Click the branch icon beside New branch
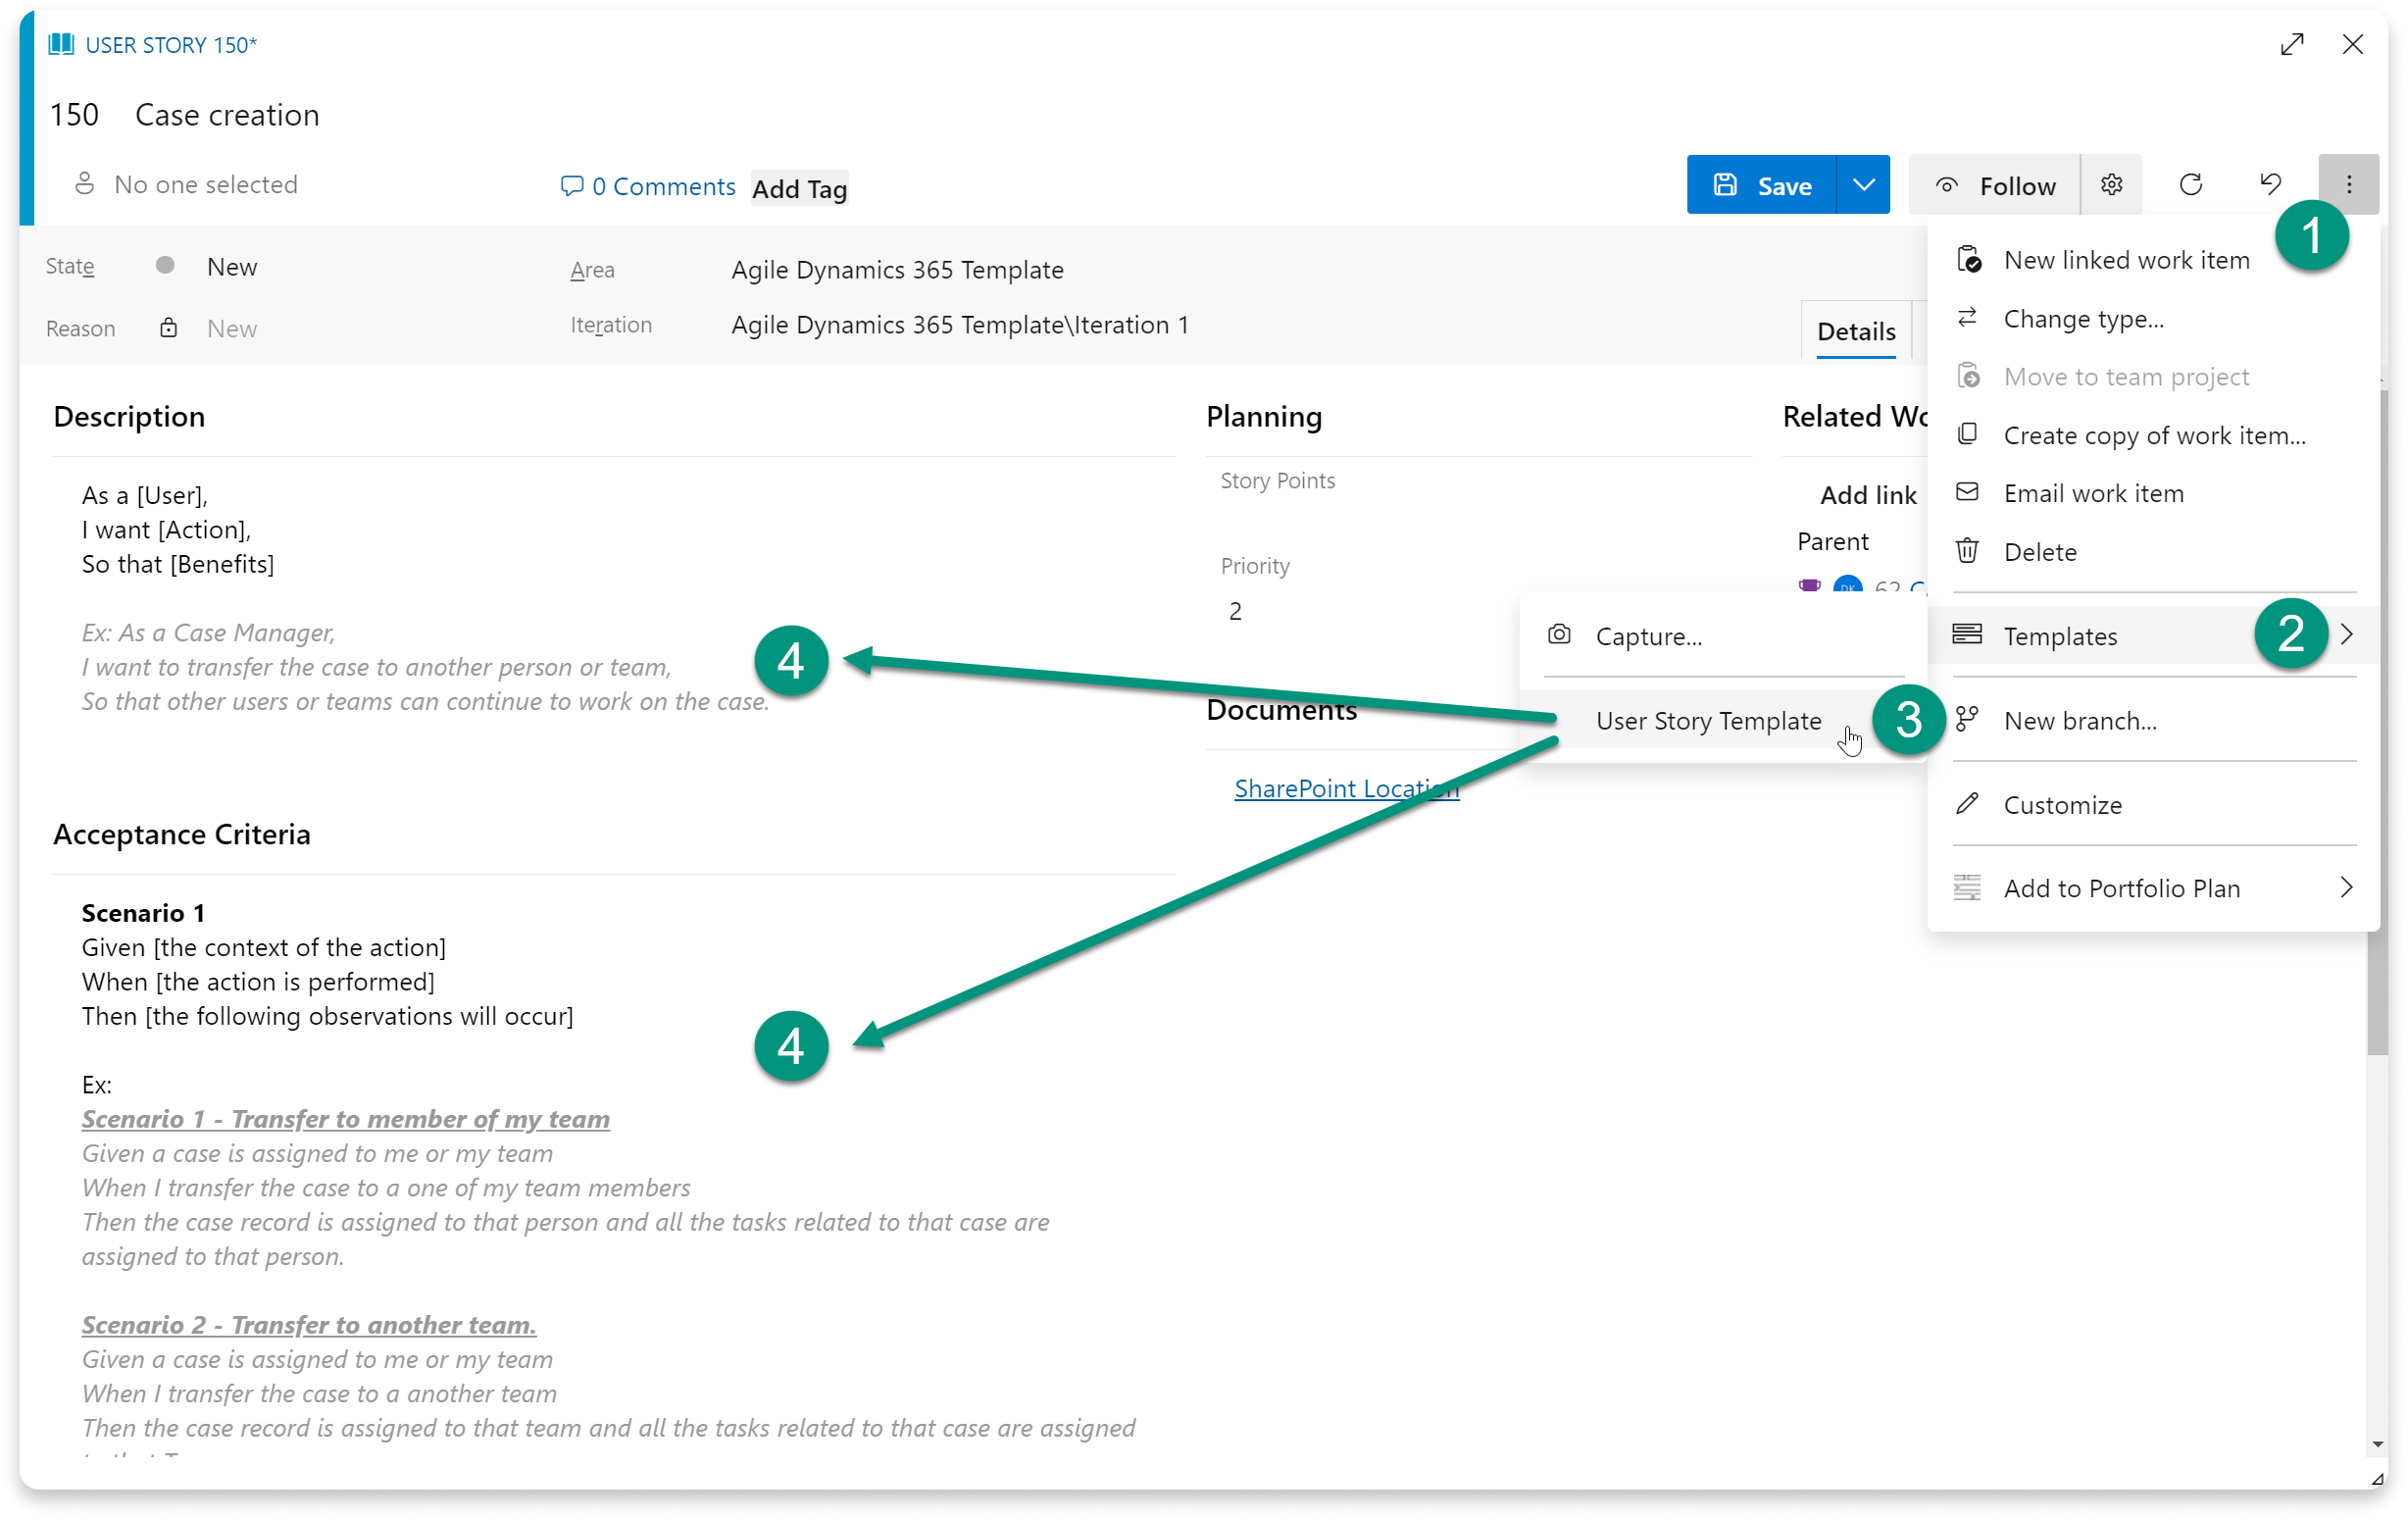The image size is (2408, 1519). point(1967,720)
